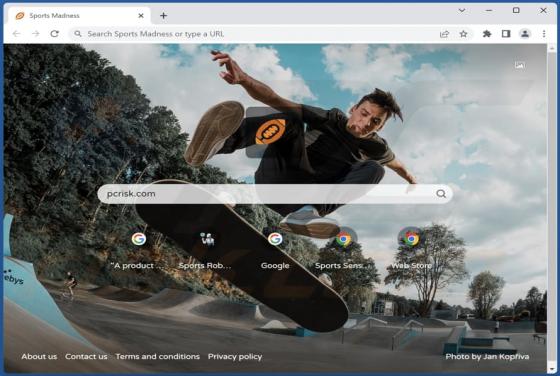
Task: Click the Photo by Jan Kopřiva credit
Action: (487, 356)
